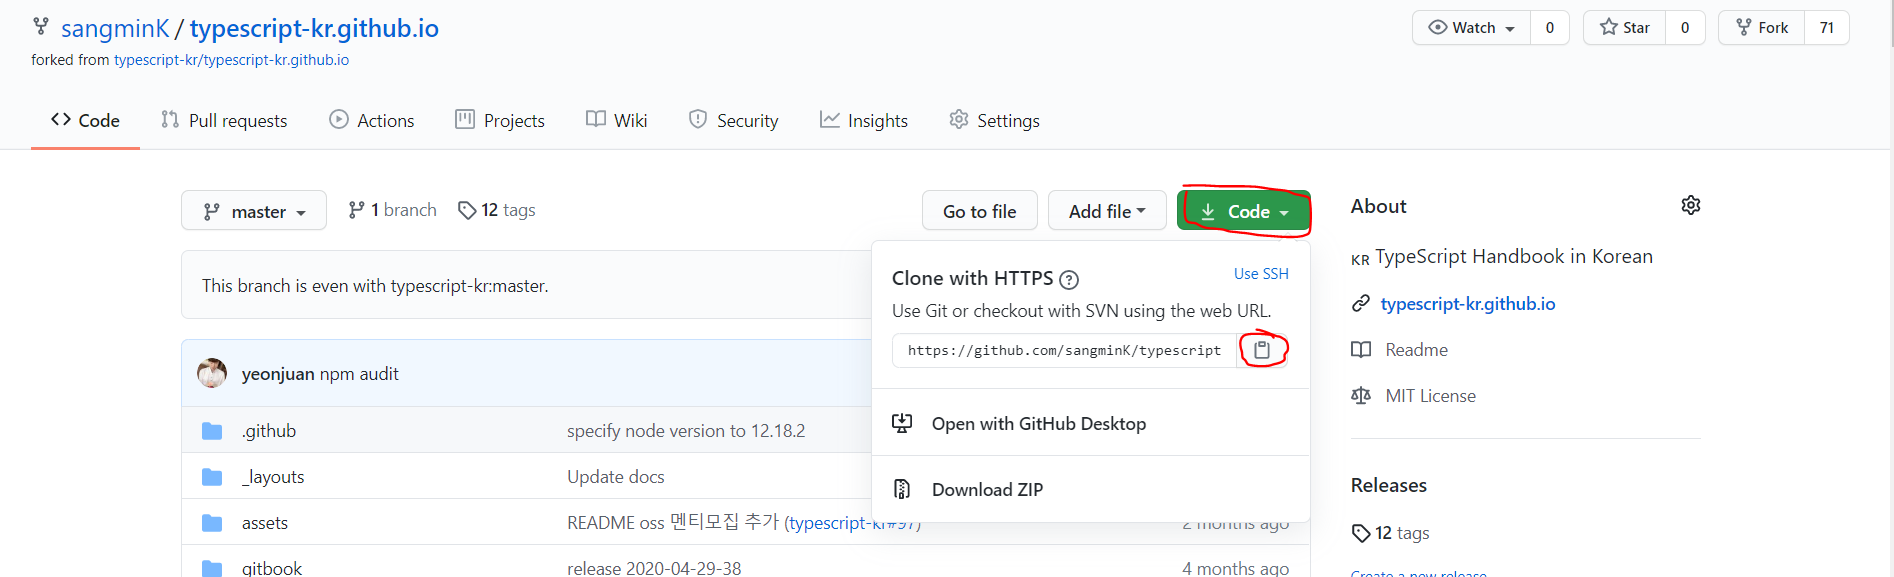This screenshot has width=1894, height=577.
Task: Star this repository
Action: pyautogui.click(x=1624, y=28)
